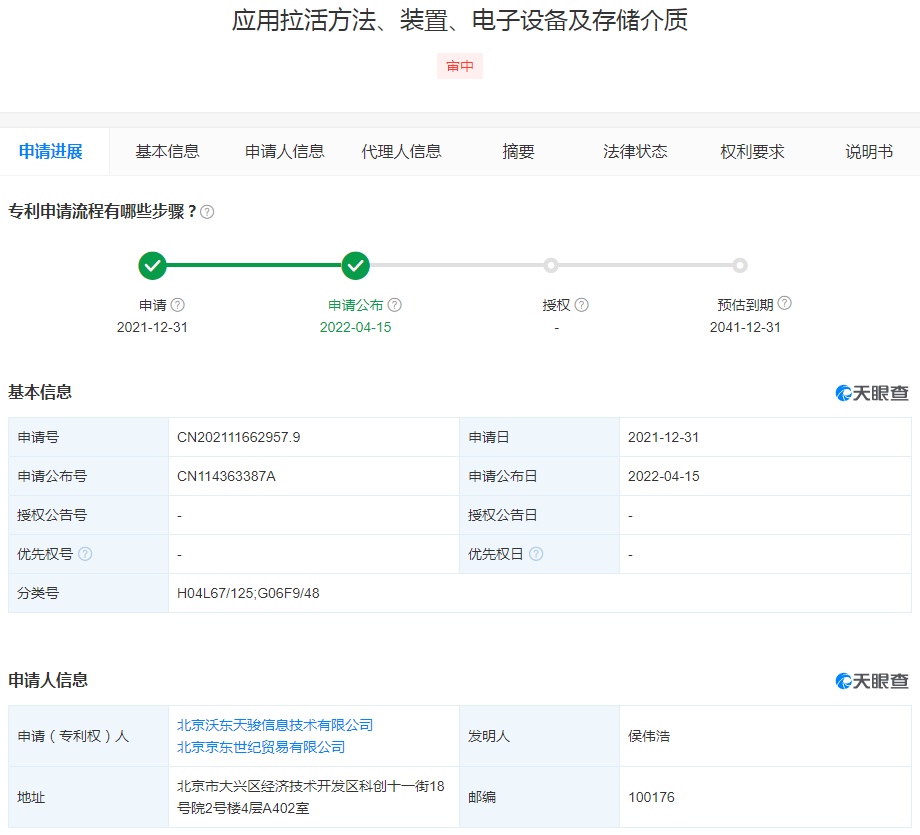The image size is (920, 835).
Task: Switch to the 基本信息 tab
Action: 168,152
